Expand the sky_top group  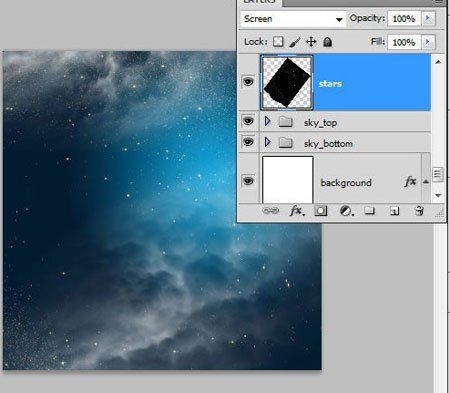267,121
